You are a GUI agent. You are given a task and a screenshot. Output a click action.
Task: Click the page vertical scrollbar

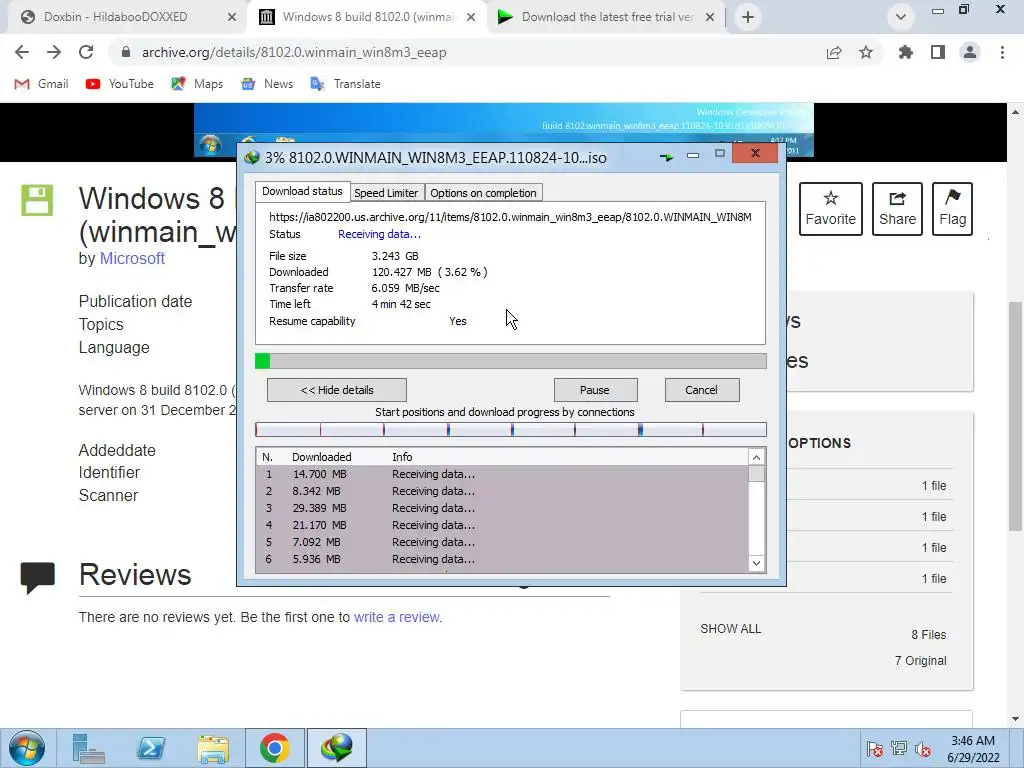tap(1016, 415)
